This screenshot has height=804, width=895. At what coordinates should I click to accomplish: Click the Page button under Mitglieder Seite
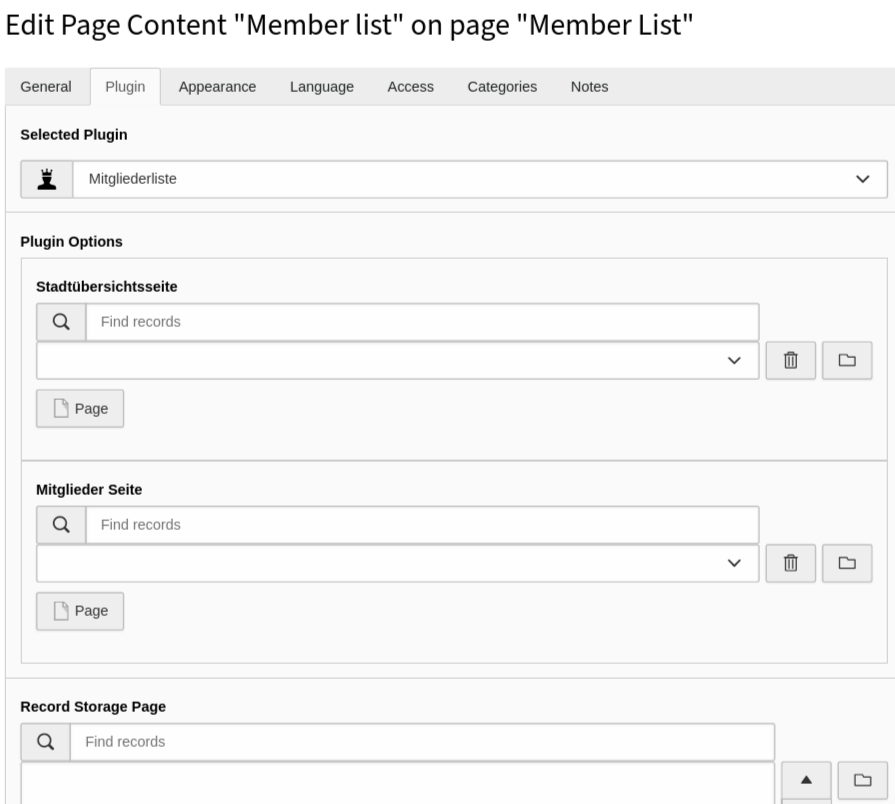point(80,611)
